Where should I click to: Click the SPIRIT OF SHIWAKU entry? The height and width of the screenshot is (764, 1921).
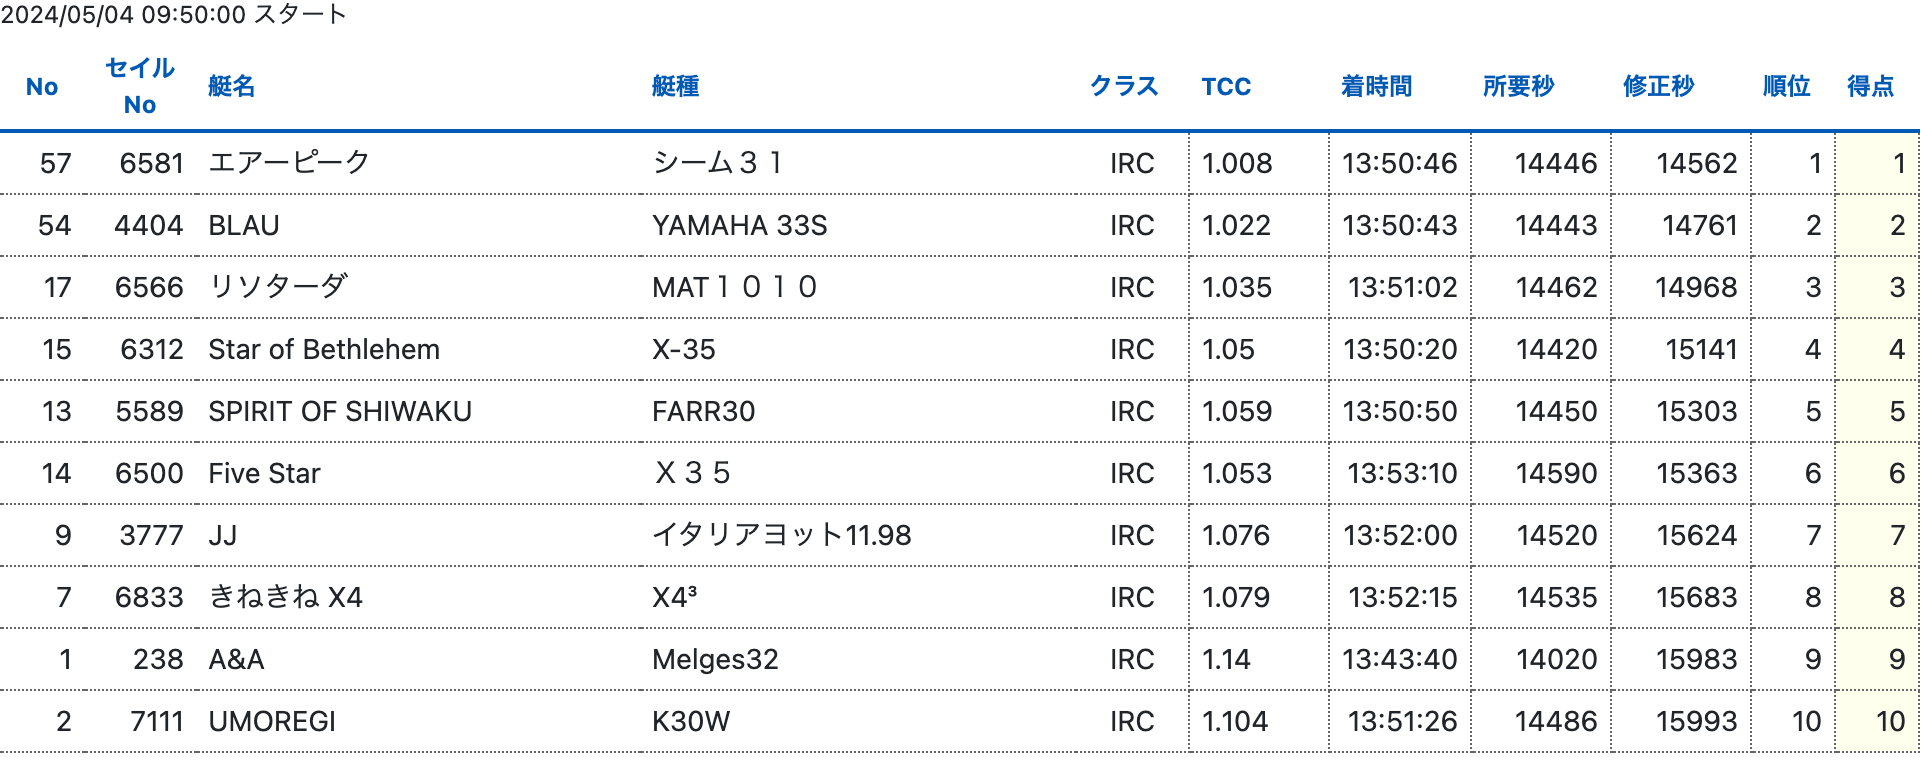pyautogui.click(x=340, y=412)
